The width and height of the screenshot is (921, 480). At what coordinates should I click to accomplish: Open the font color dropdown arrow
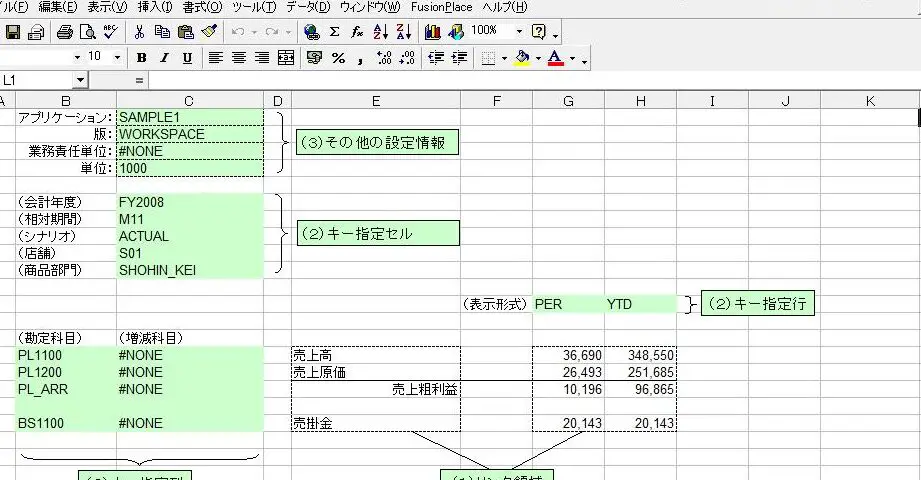(572, 58)
